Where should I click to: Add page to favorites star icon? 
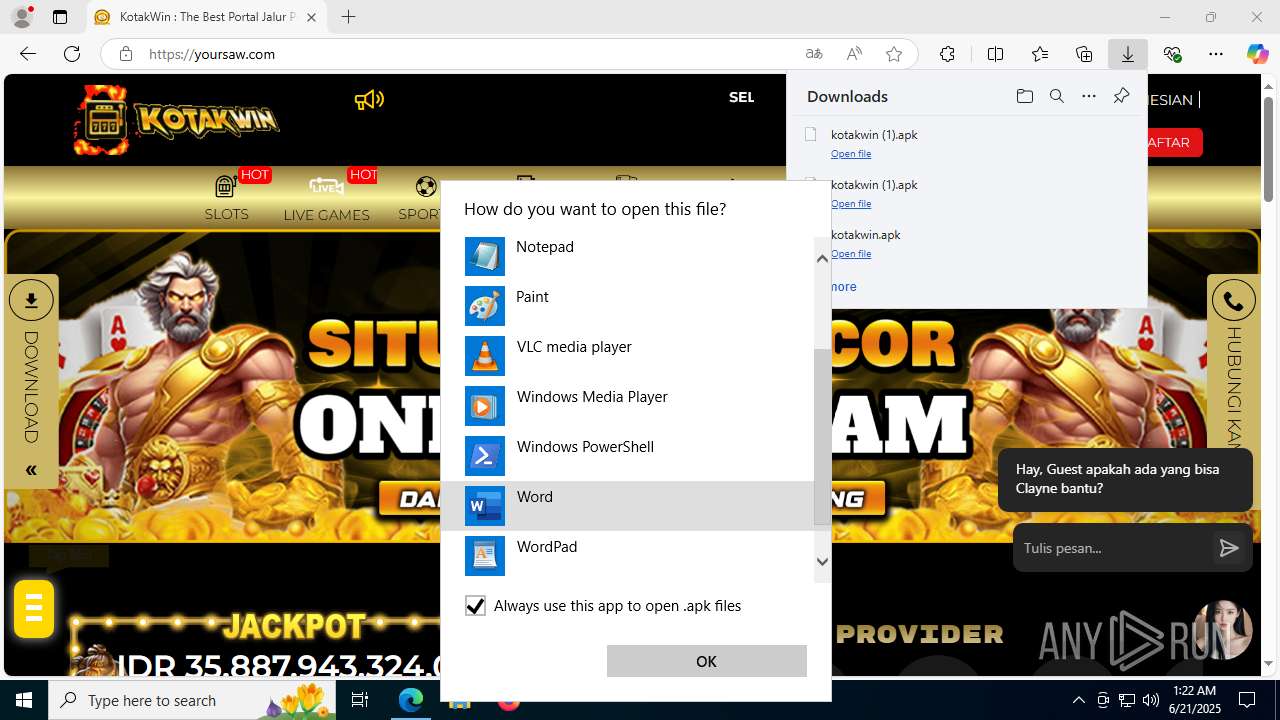[894, 54]
